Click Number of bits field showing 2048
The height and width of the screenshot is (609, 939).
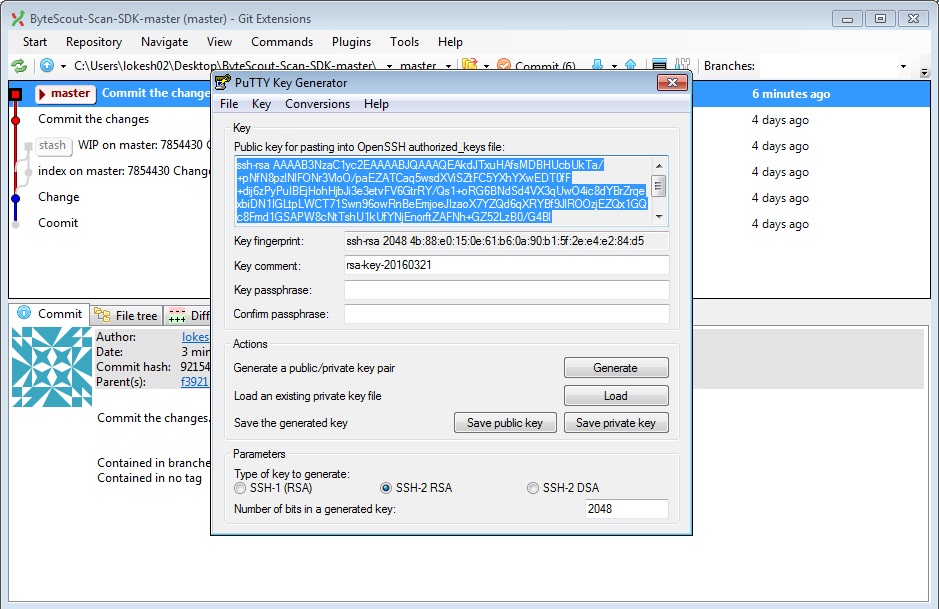(626, 509)
